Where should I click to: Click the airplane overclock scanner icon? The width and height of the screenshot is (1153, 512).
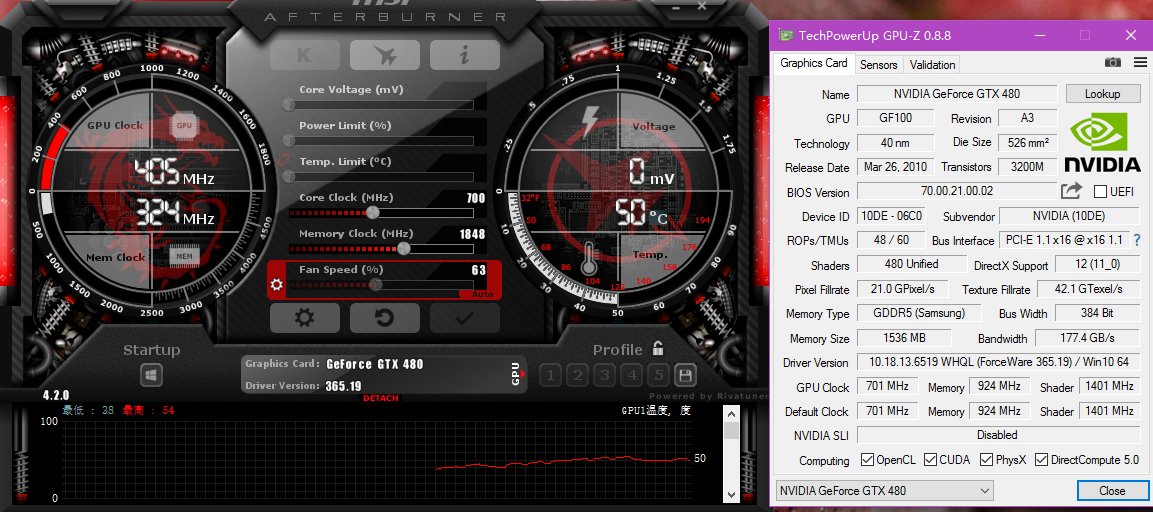[385, 55]
